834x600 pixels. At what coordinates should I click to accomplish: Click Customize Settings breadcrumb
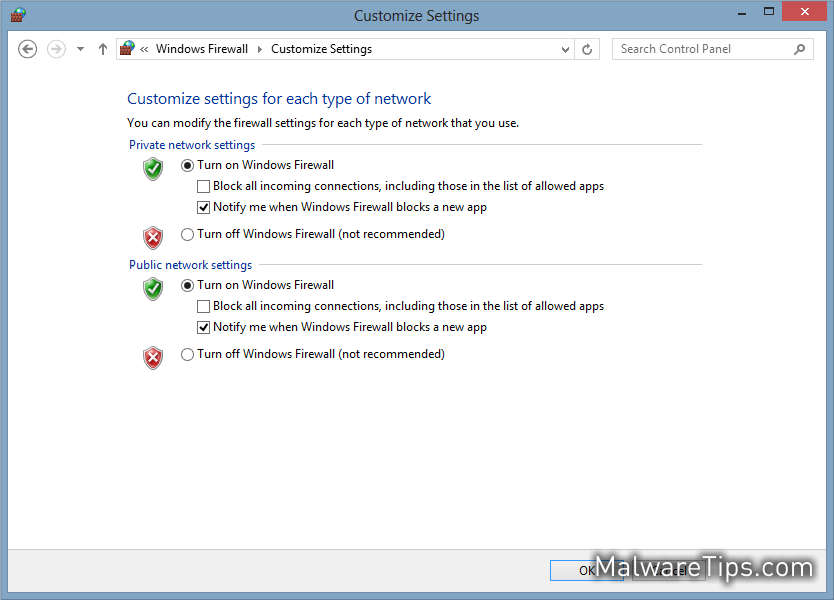321,49
